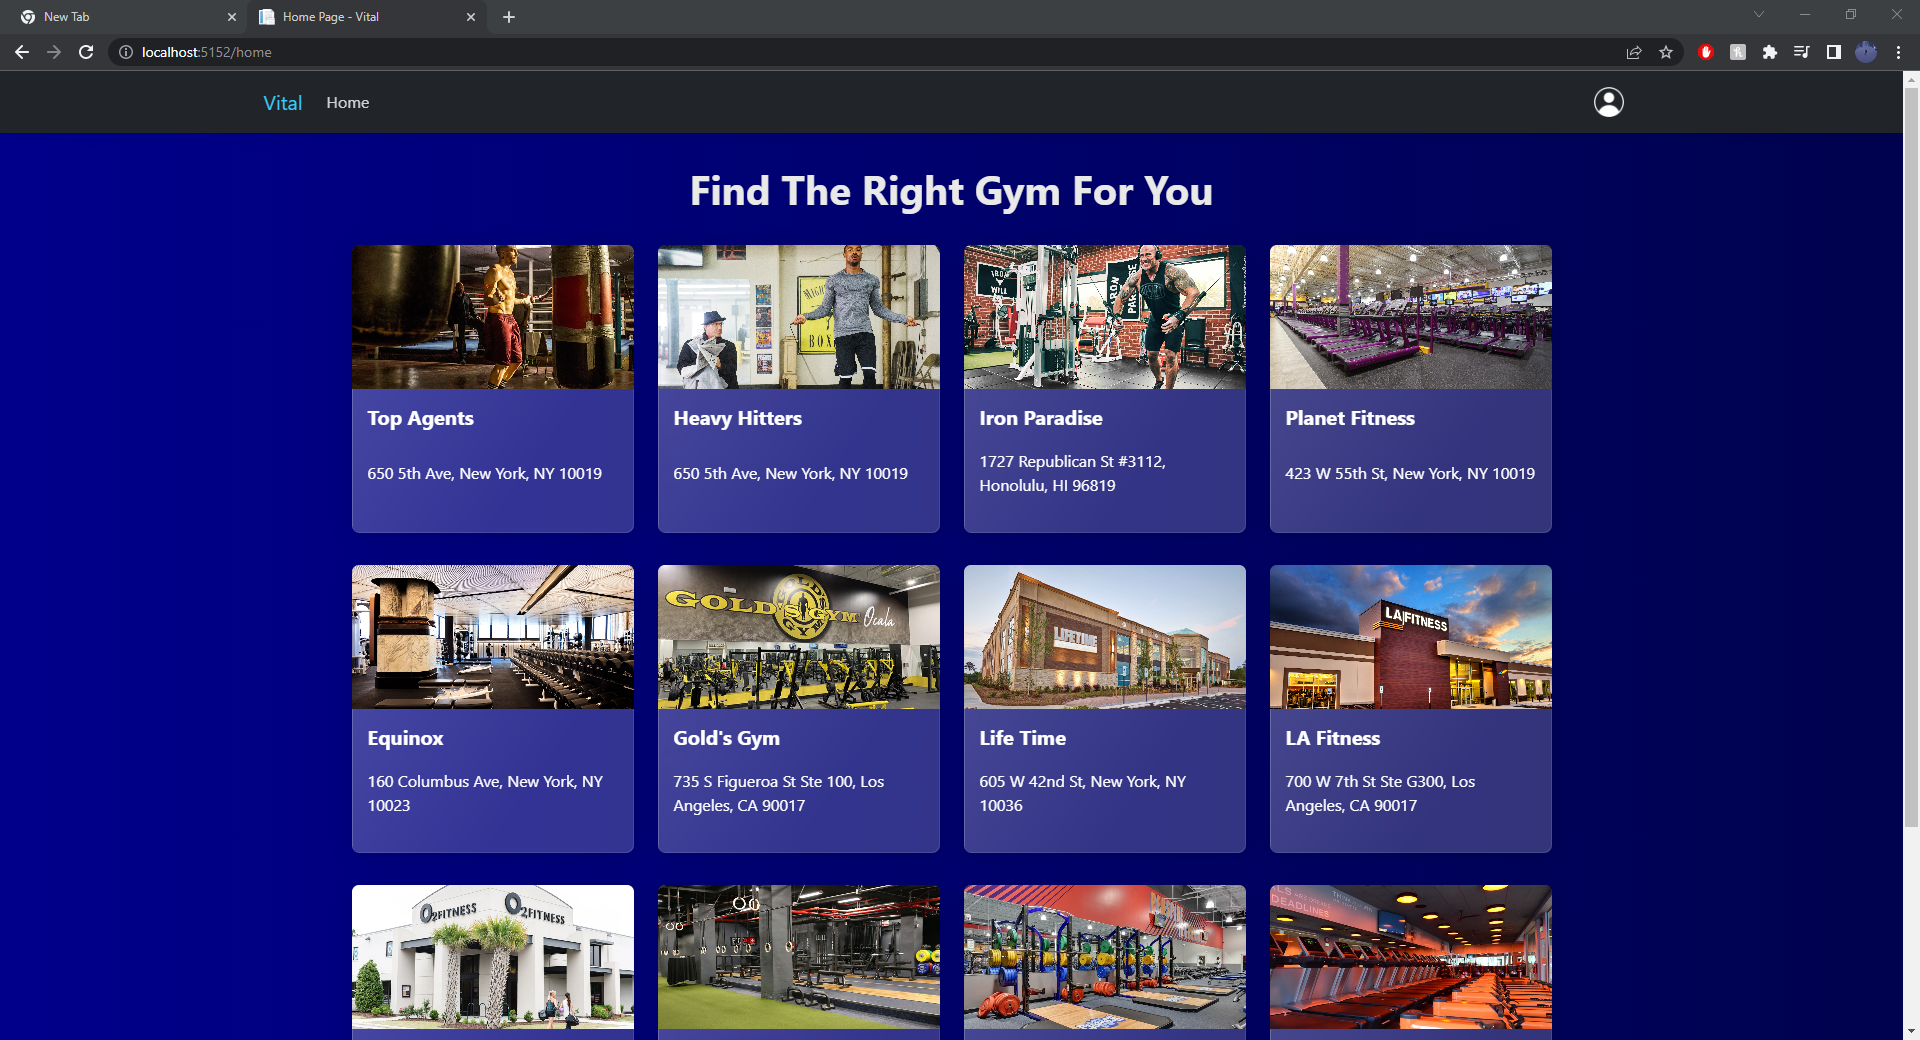This screenshot has height=1040, width=1920.
Task: View site information icon in address bar
Action: point(125,52)
